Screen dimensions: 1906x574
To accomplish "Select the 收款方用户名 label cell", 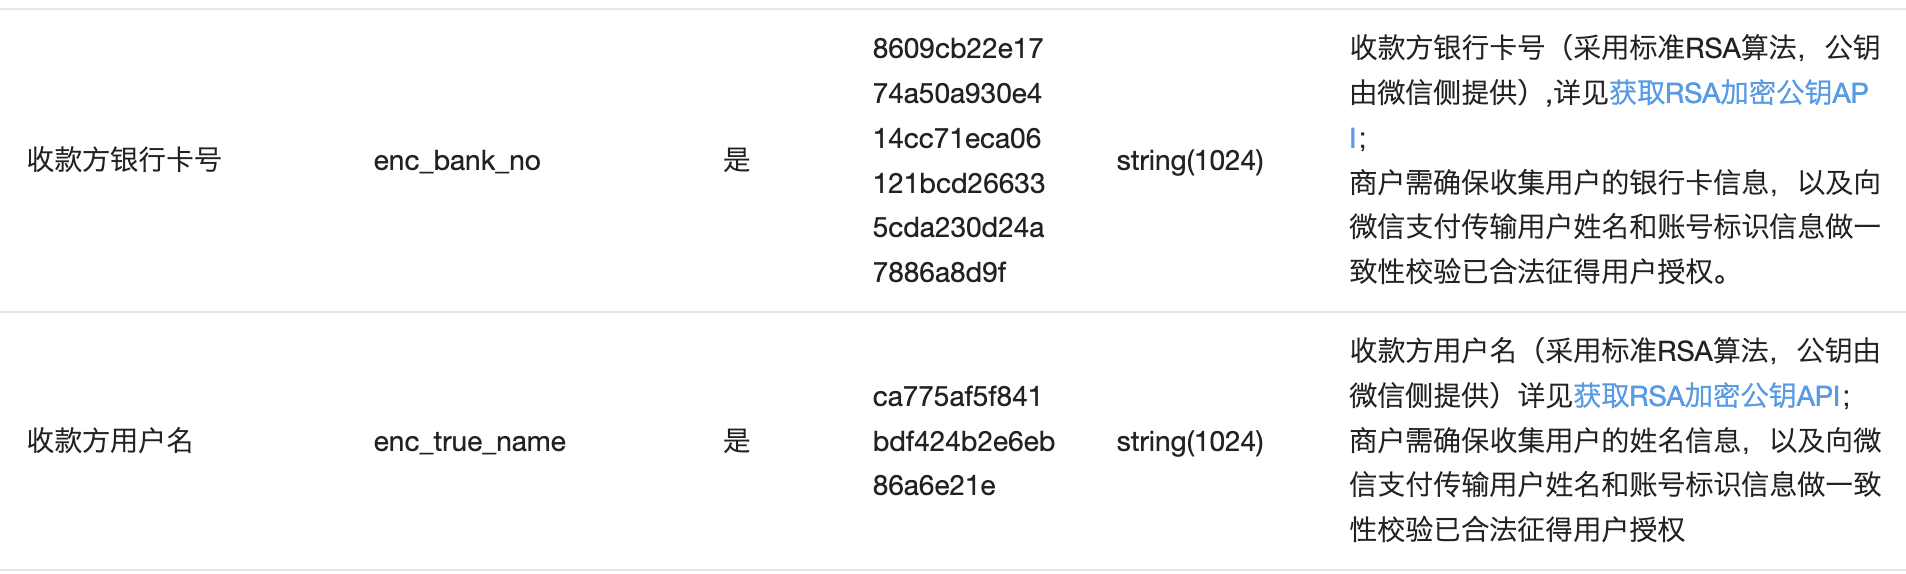I will click(110, 441).
